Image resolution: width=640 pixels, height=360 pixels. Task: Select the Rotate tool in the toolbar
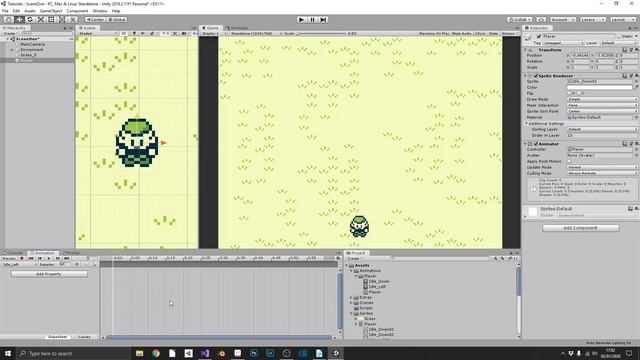coord(30,19)
